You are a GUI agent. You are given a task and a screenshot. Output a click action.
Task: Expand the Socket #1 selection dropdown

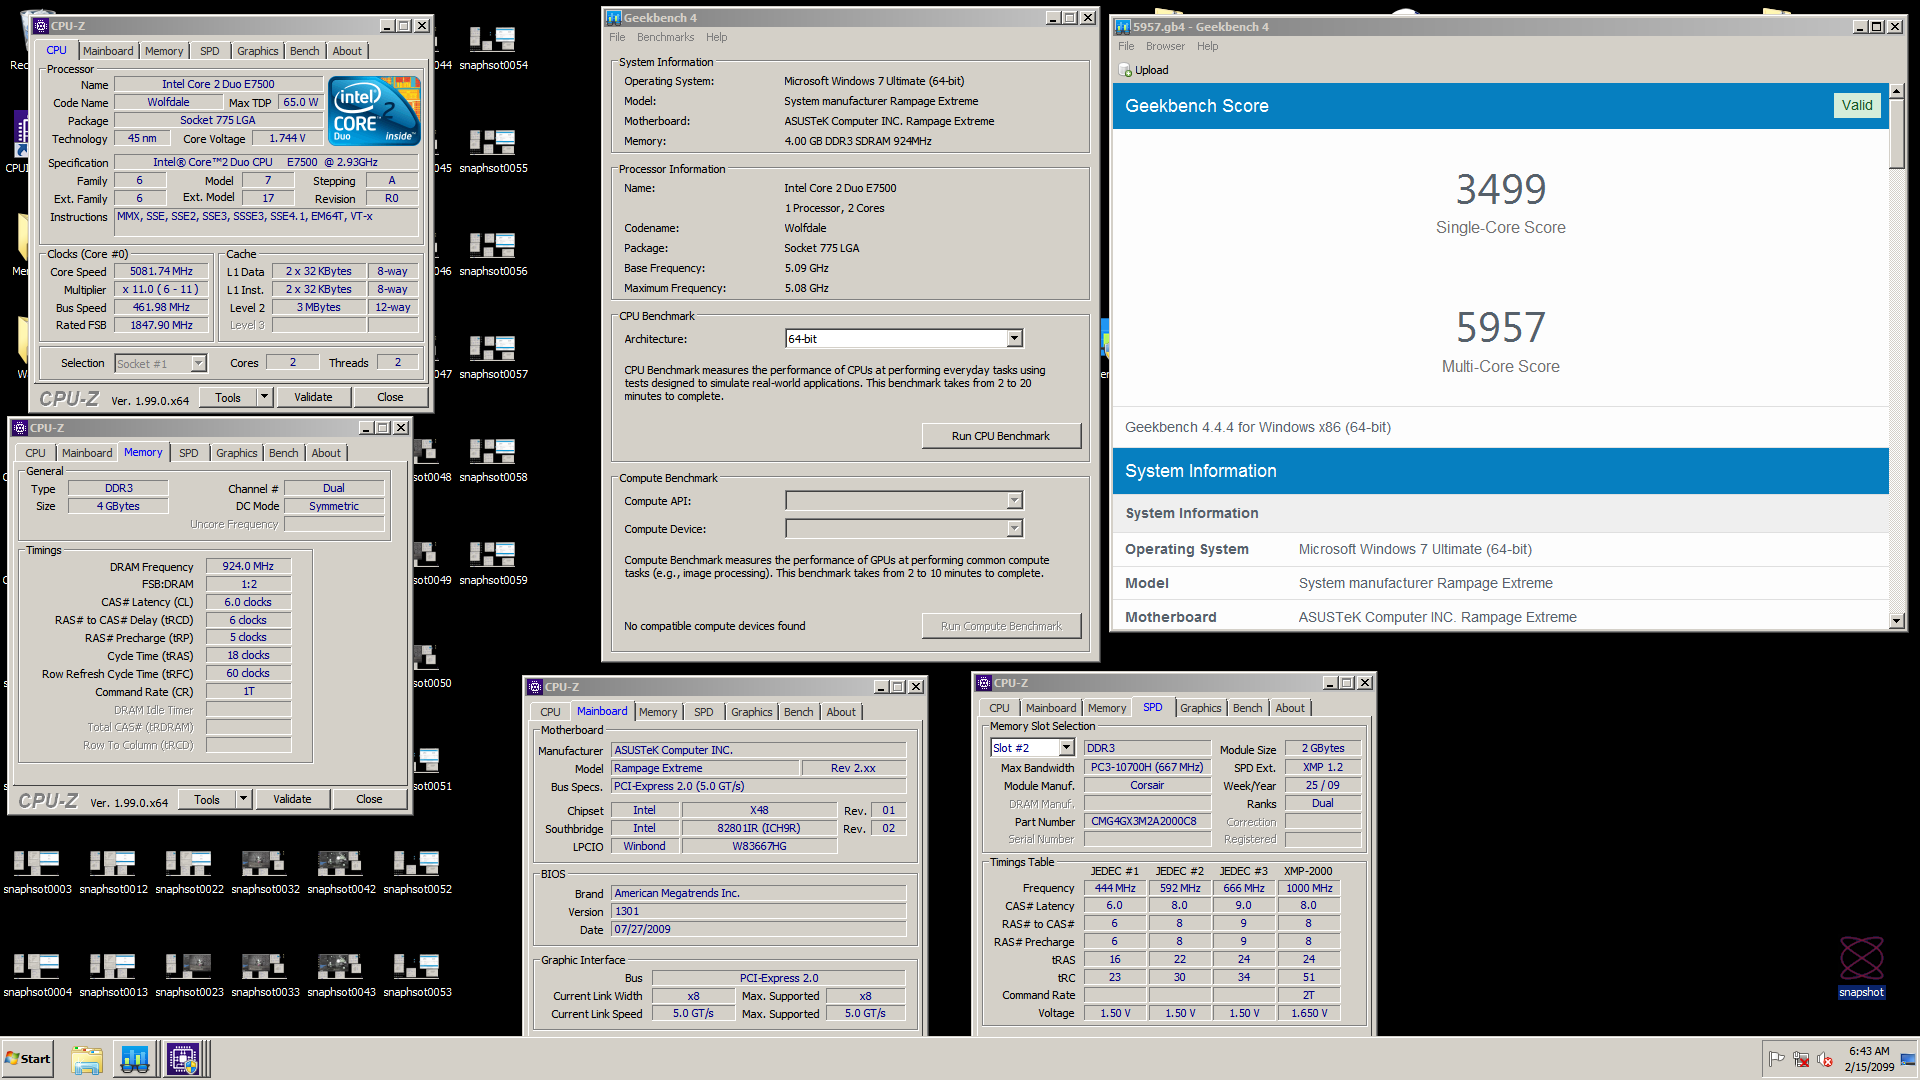(x=198, y=364)
